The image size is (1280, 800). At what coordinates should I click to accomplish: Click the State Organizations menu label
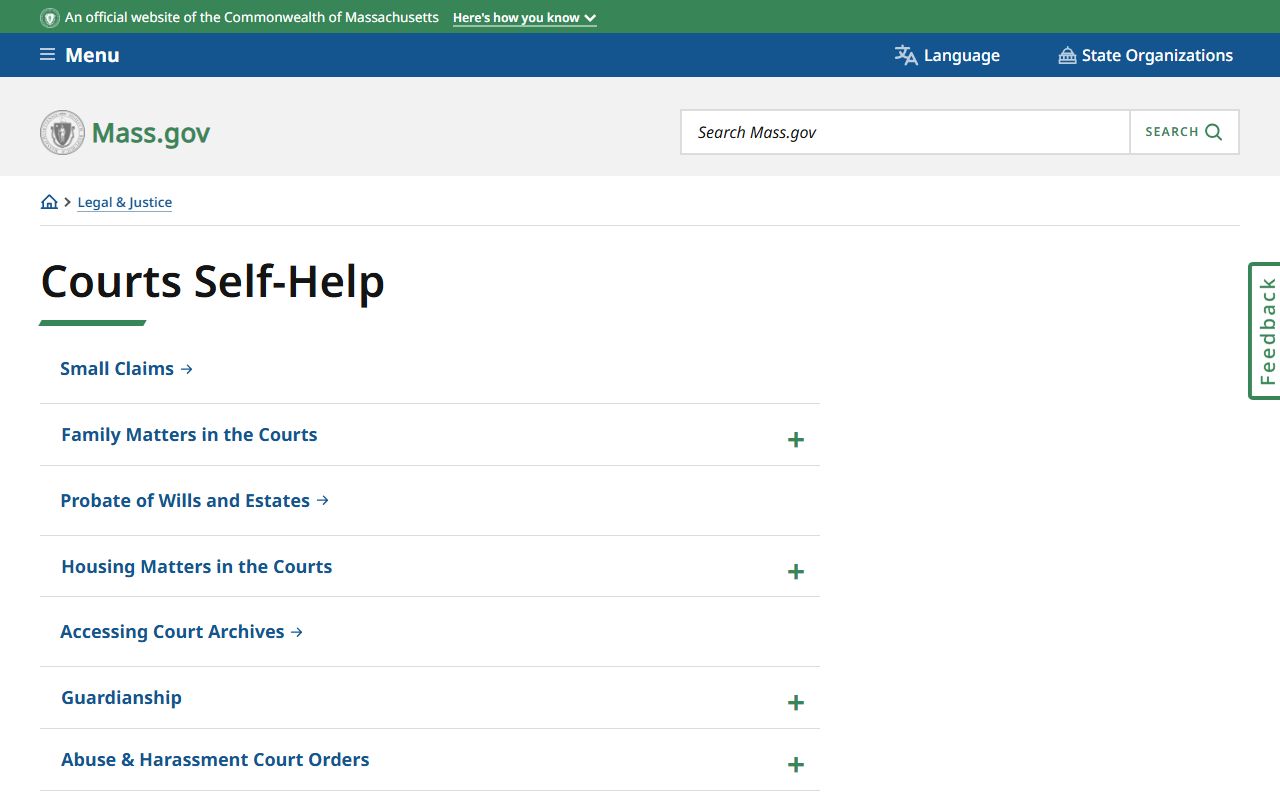[1157, 56]
